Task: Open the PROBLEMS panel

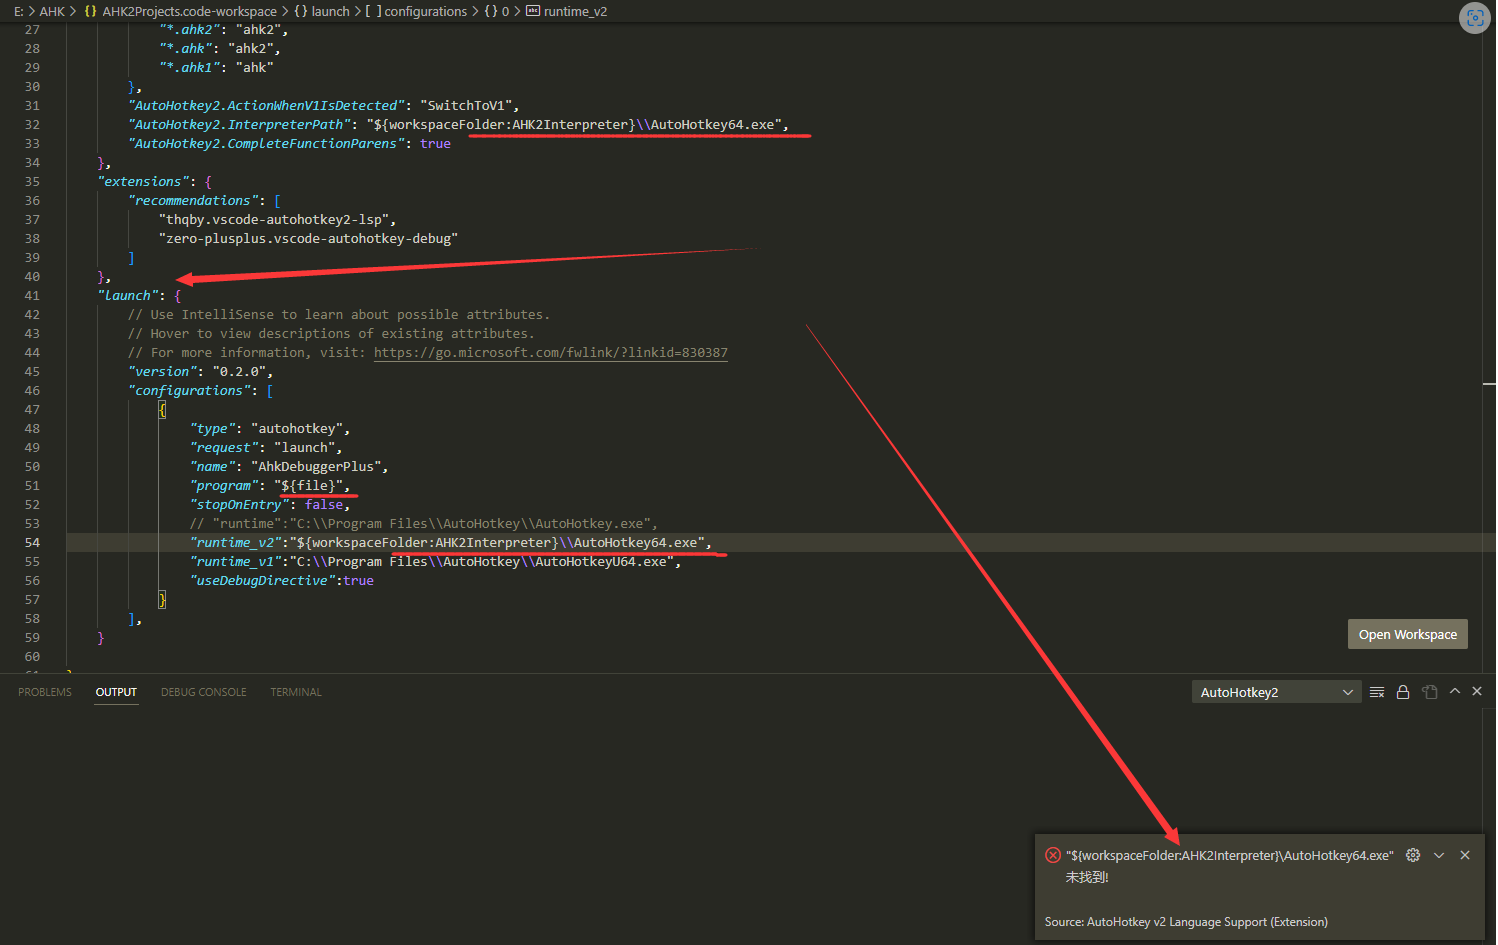Action: tap(44, 691)
